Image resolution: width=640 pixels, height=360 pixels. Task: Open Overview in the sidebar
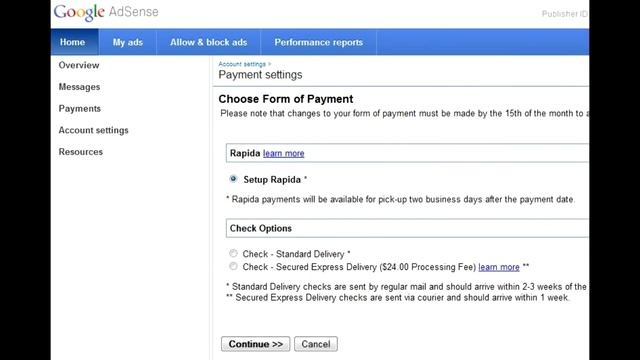coord(79,65)
